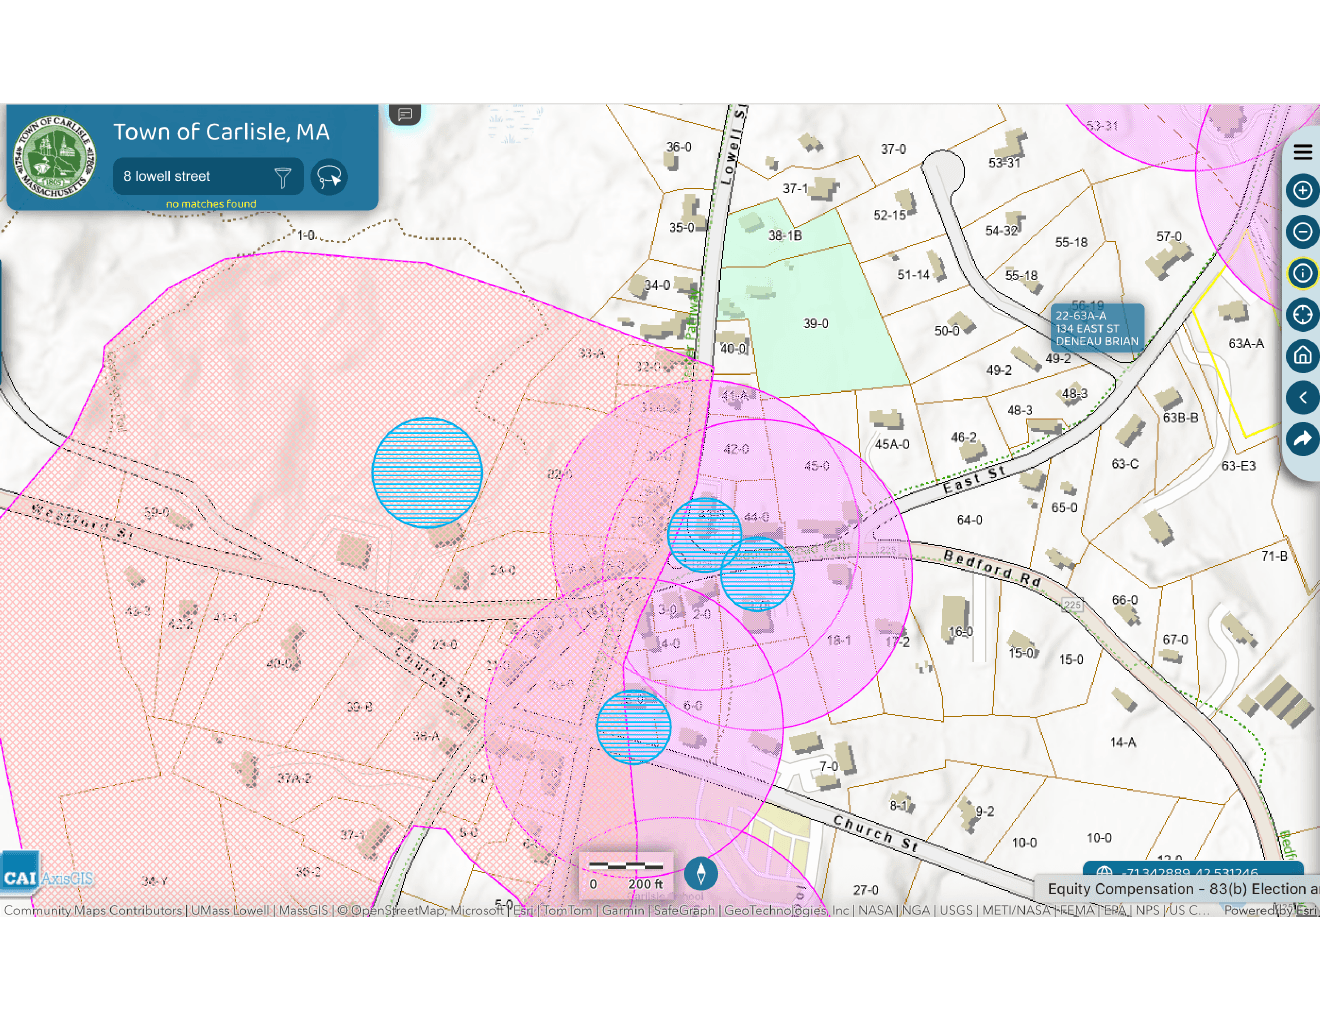Click the Town of Carlisle seal logo

coord(55,156)
